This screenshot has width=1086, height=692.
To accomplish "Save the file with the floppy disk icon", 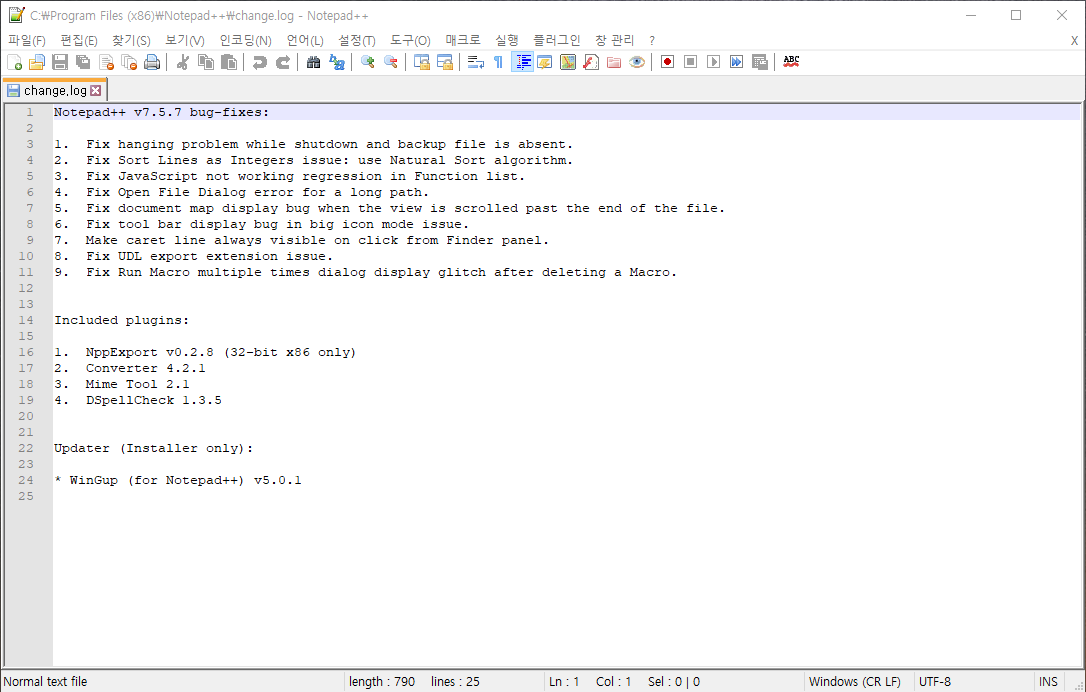I will [x=60, y=62].
